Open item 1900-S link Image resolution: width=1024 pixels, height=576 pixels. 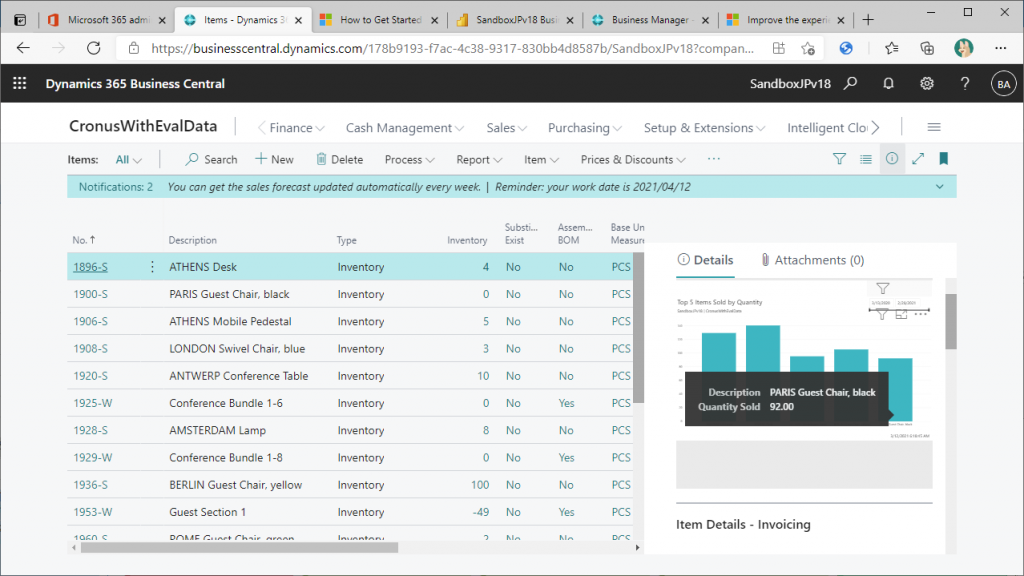point(90,294)
